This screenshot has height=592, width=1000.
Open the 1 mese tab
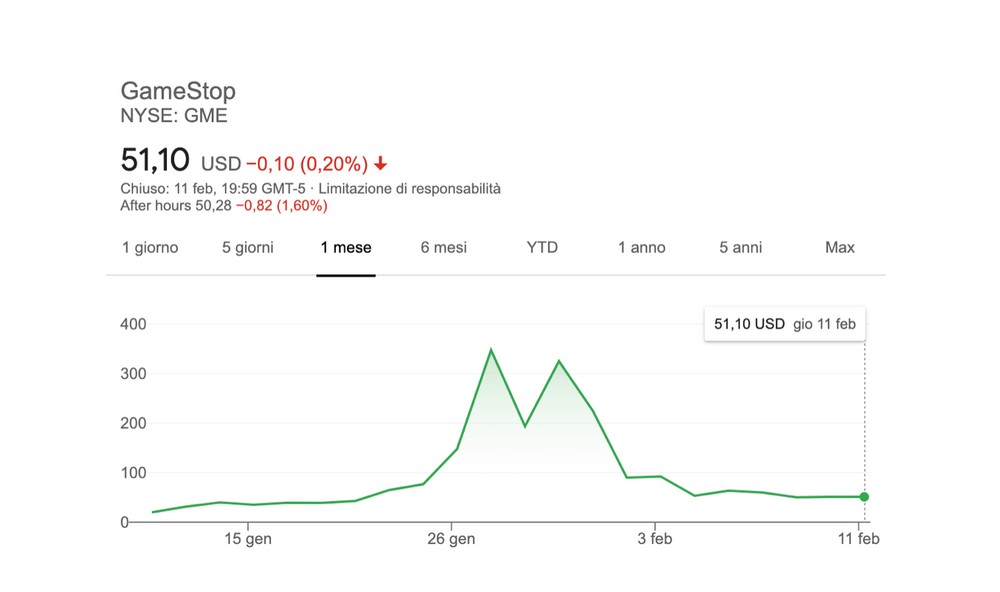point(346,248)
